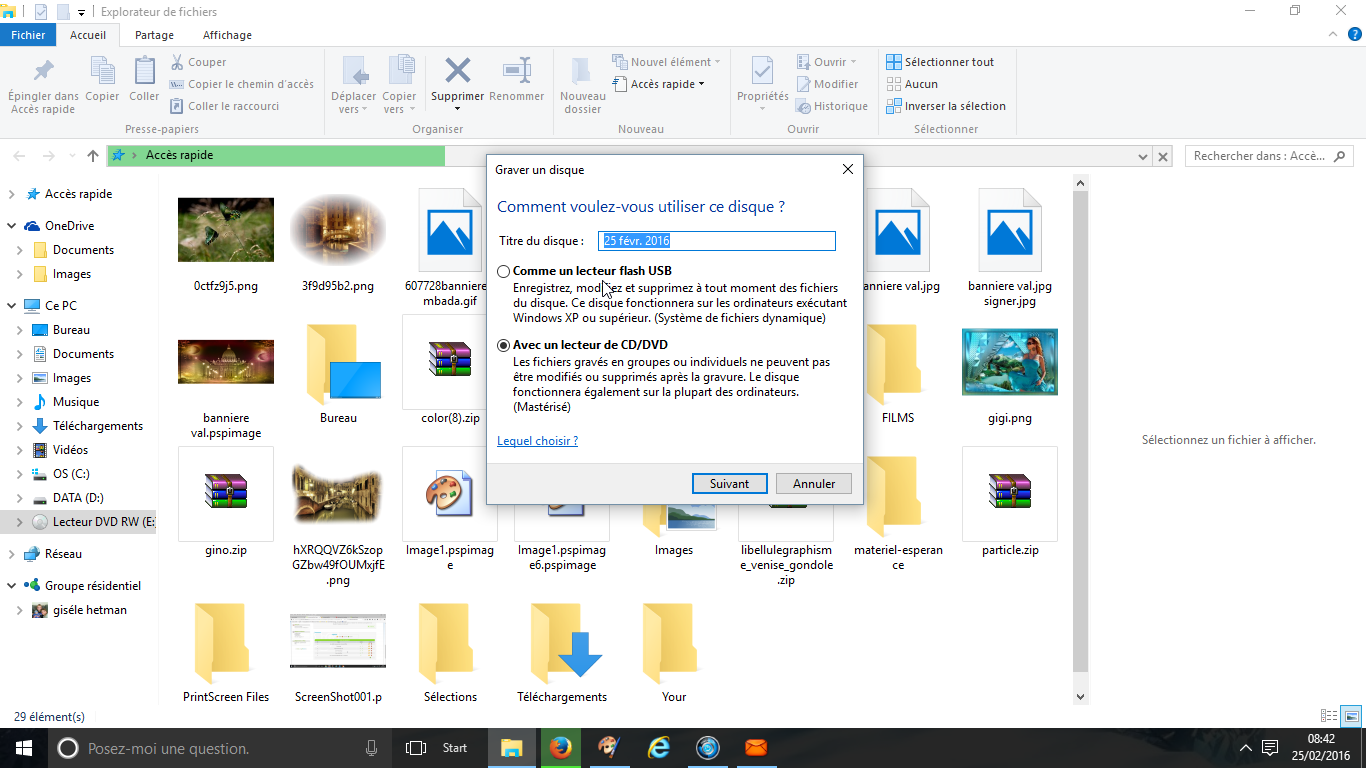1366x768 pixels.
Task: Click the Copier ribbon icon
Action: pos(102,72)
